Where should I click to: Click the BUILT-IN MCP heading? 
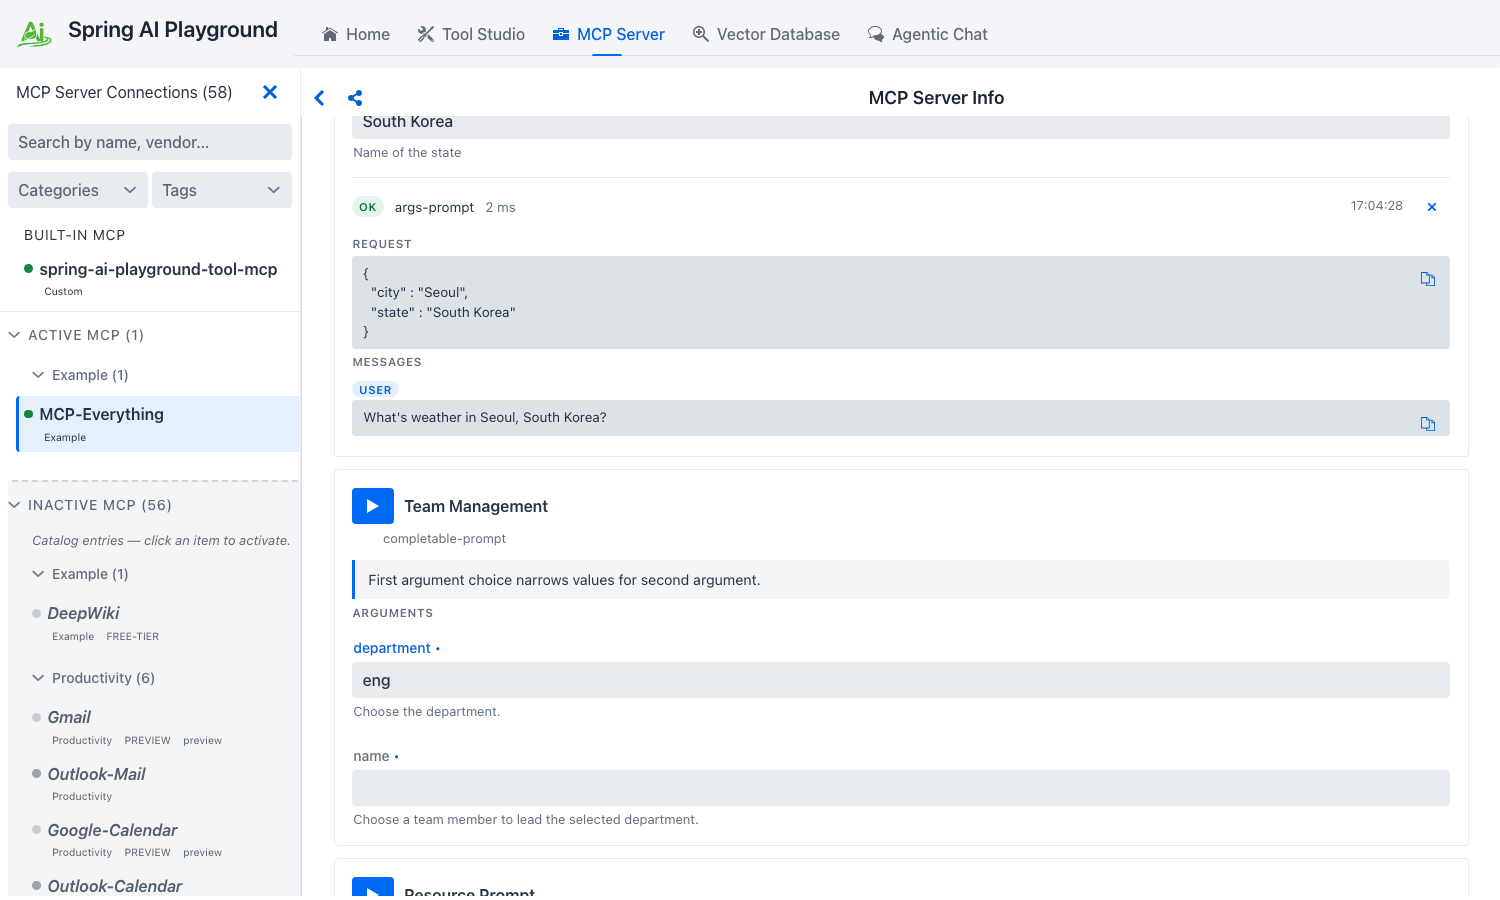[75, 235]
